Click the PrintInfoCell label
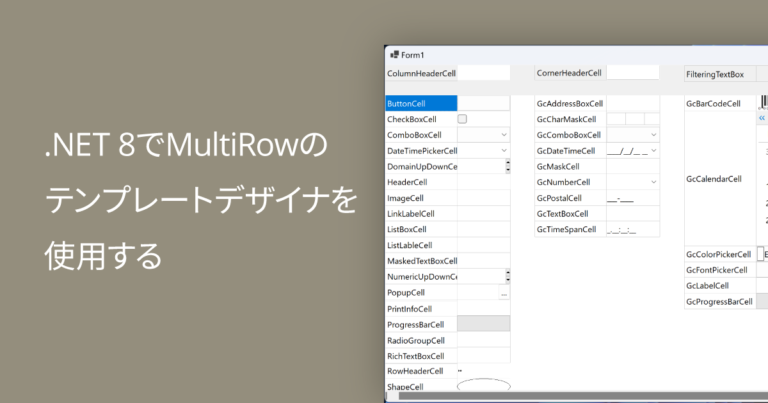Screen dimensions: 768x403 pos(409,308)
